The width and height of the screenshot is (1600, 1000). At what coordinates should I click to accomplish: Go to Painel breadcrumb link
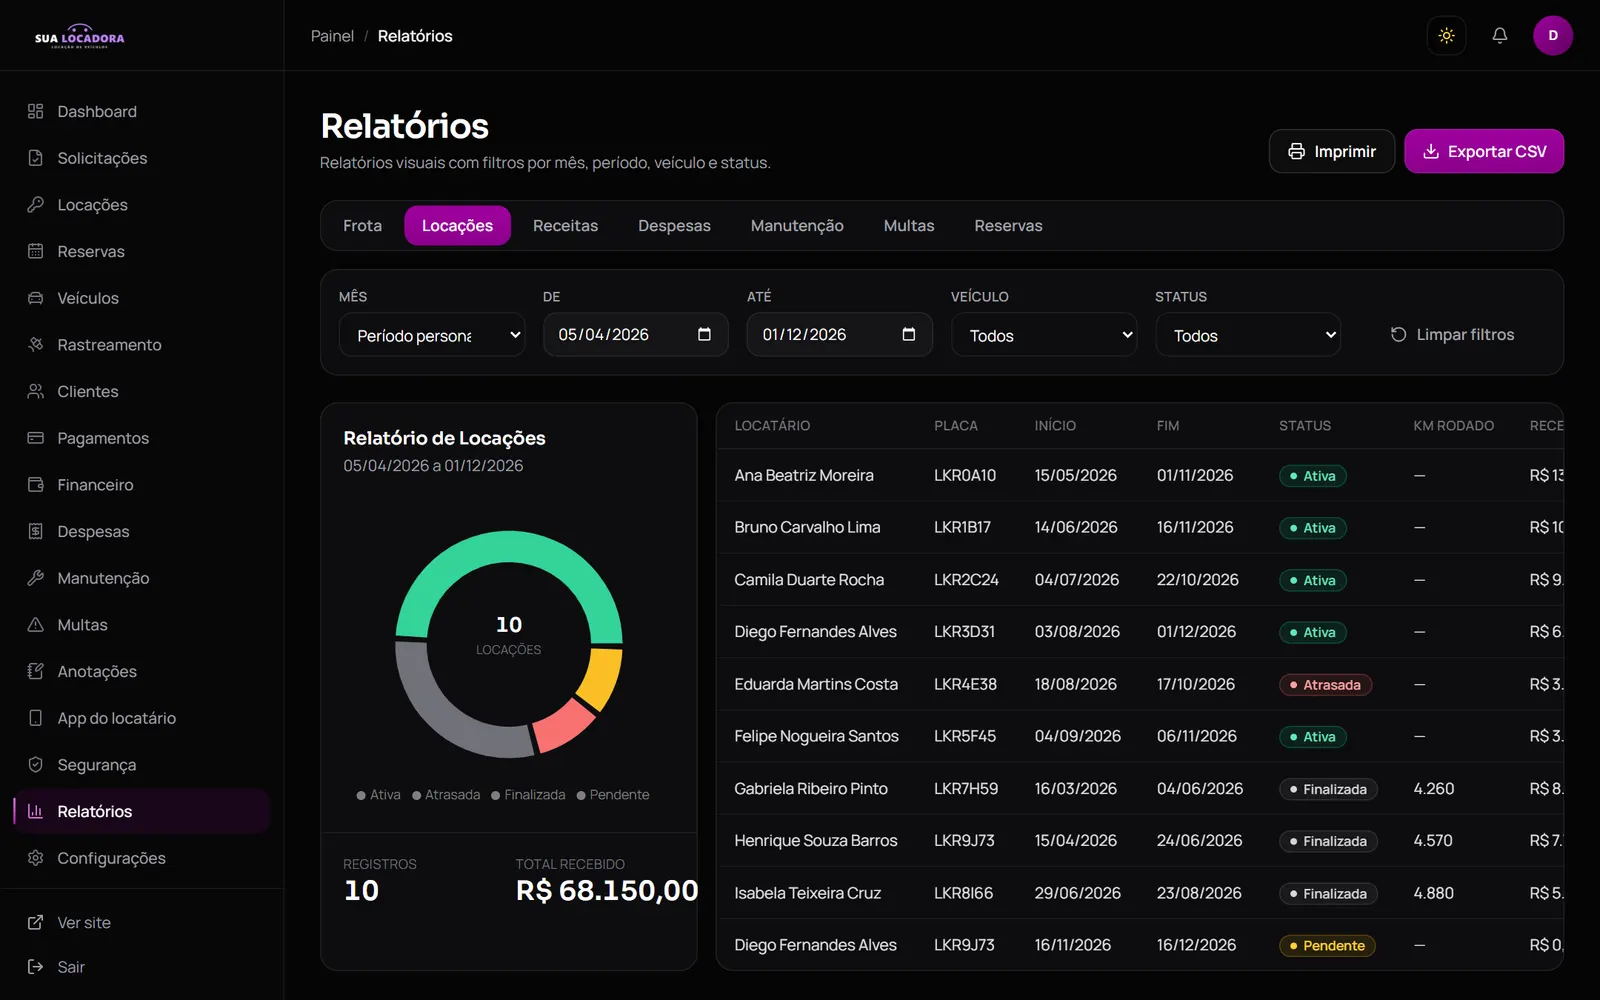click(332, 36)
